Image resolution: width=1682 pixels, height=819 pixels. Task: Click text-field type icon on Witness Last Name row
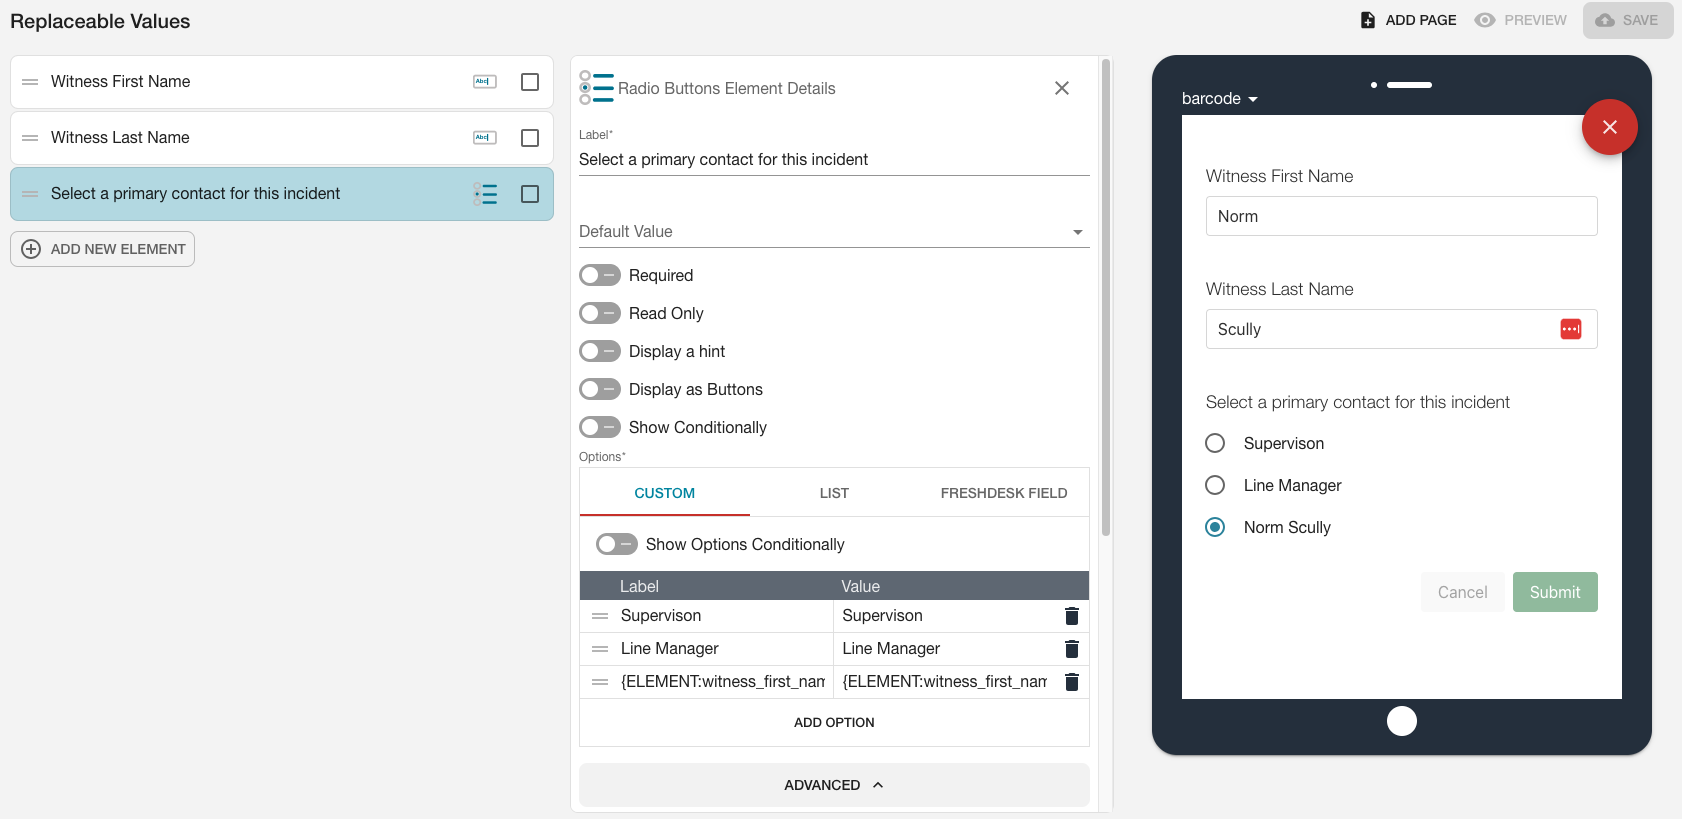[485, 138]
